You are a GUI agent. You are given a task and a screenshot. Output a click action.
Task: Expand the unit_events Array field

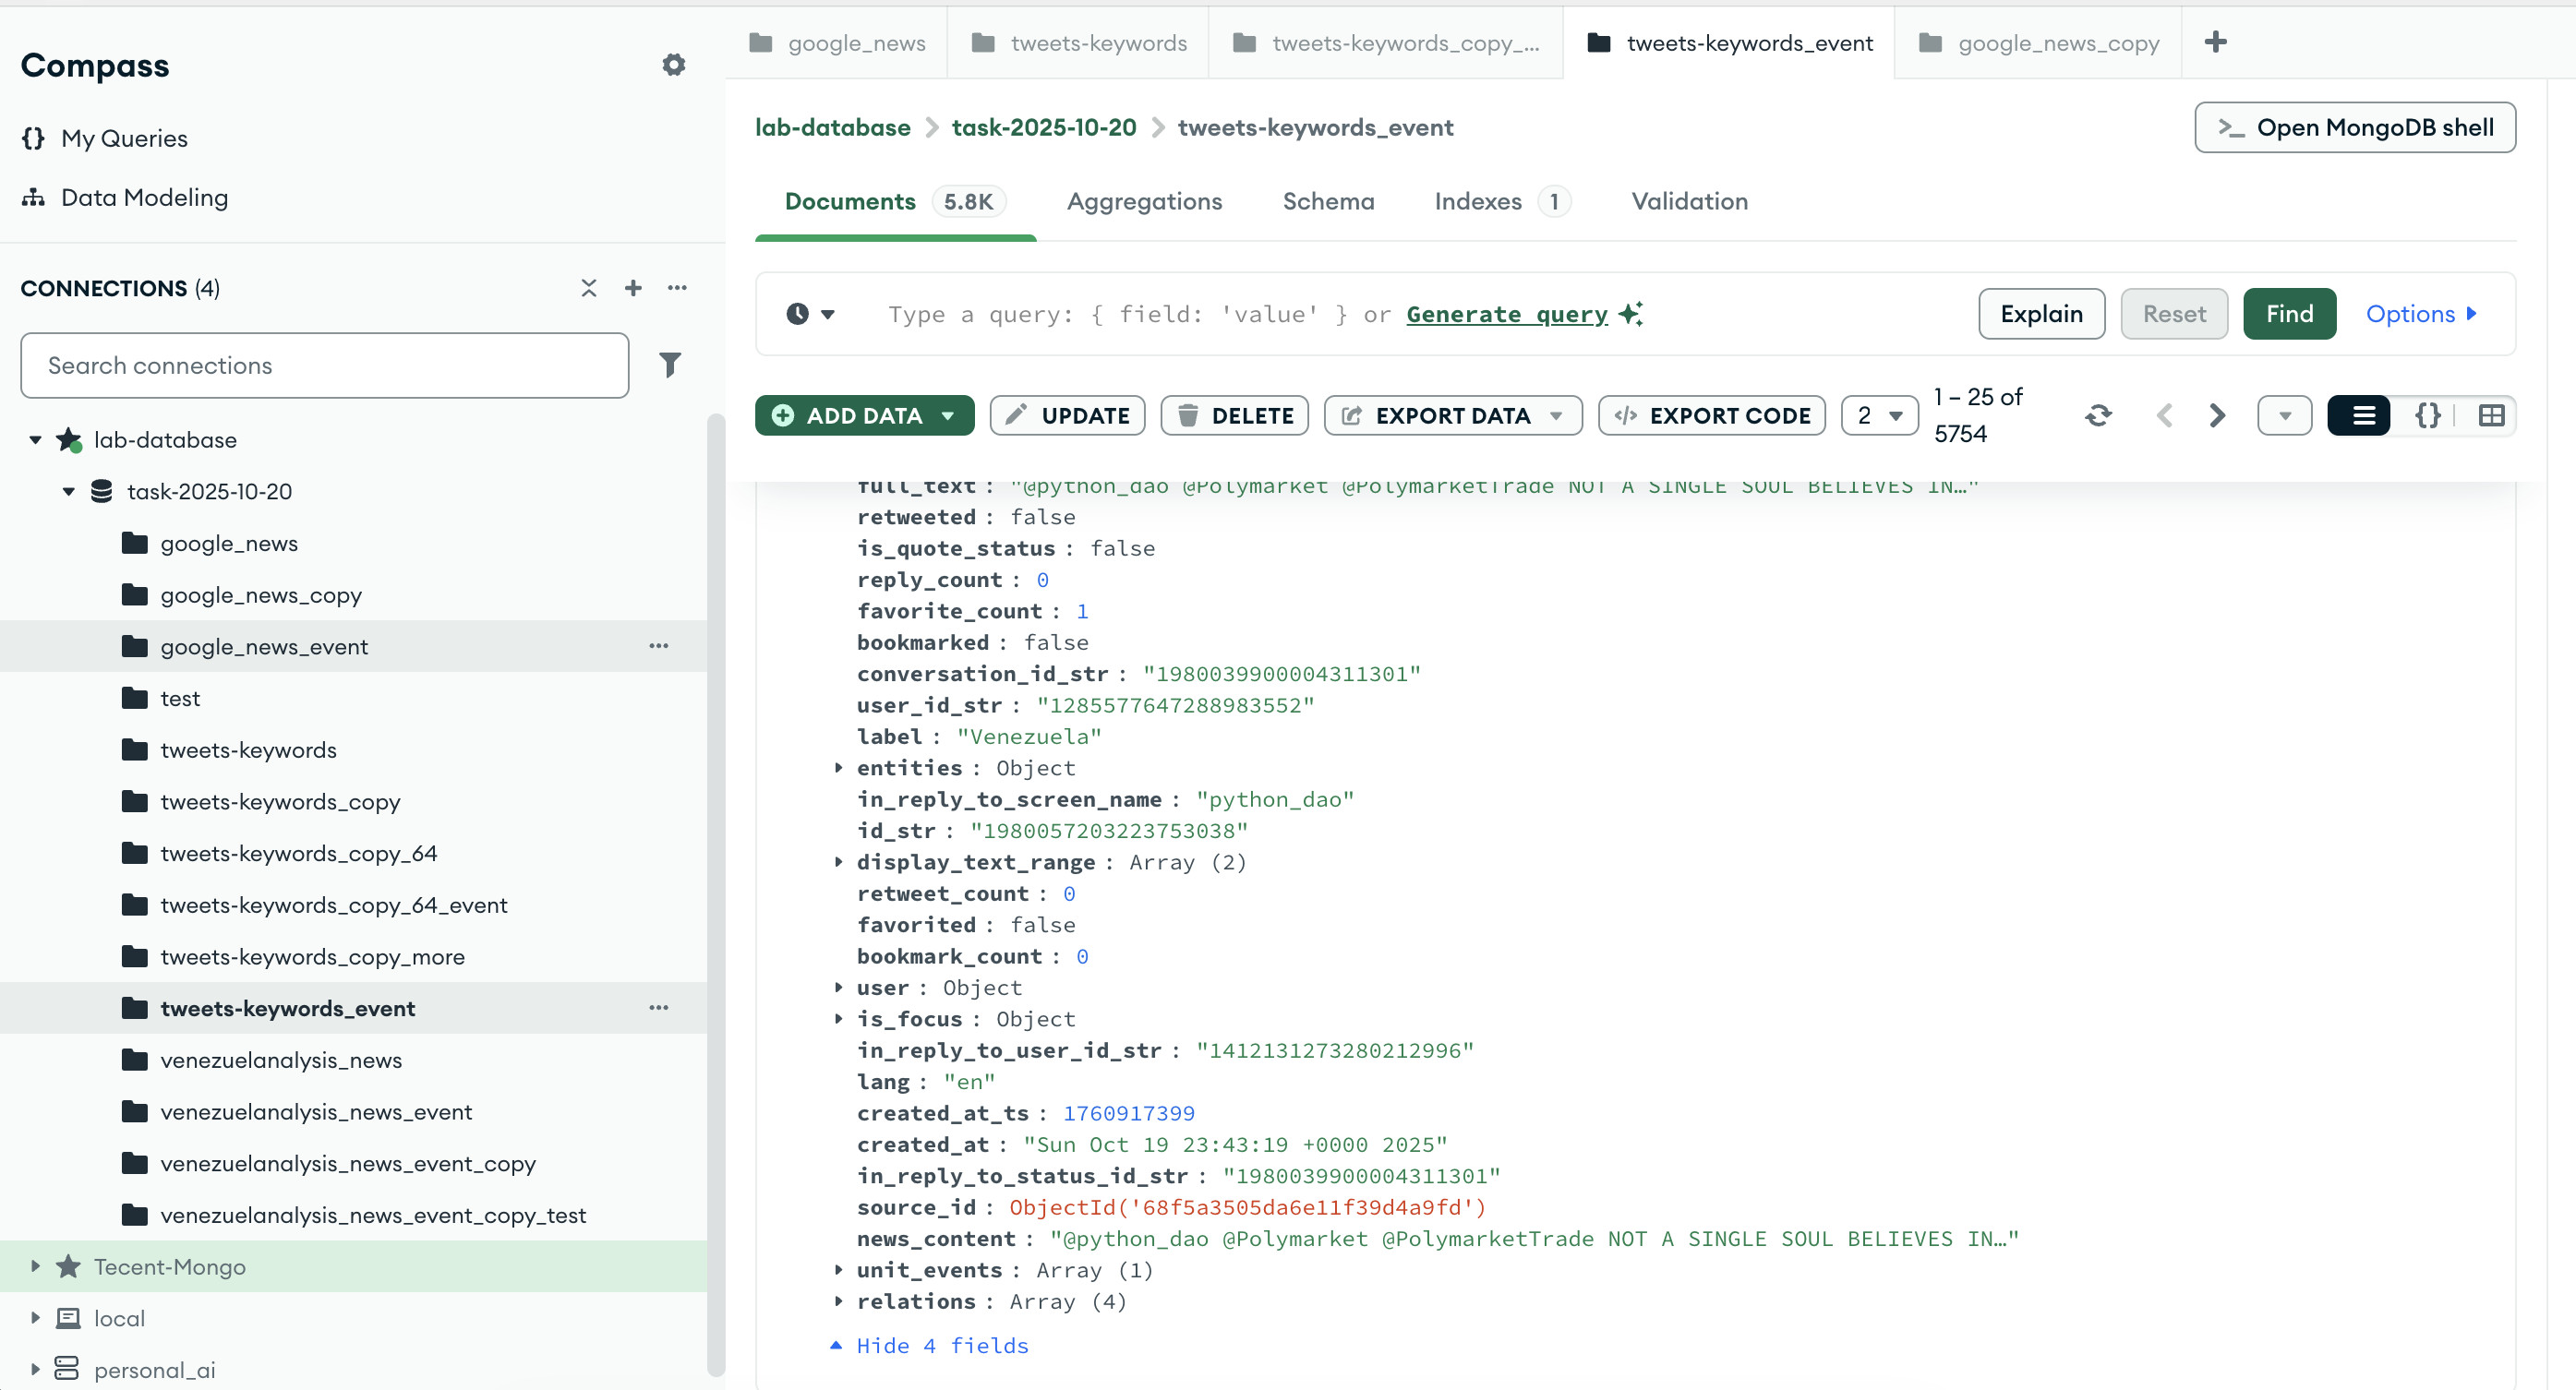click(838, 1270)
